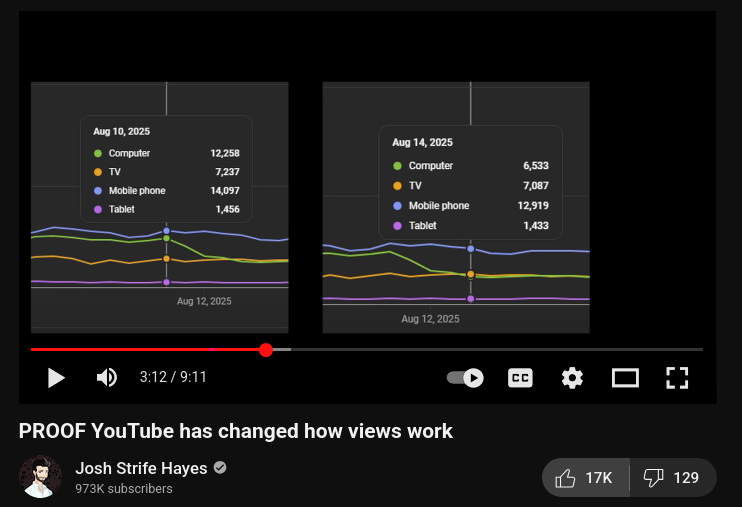Viewport: 742px width, 507px height.
Task: Click the 973K subscribers text
Action: (124, 489)
